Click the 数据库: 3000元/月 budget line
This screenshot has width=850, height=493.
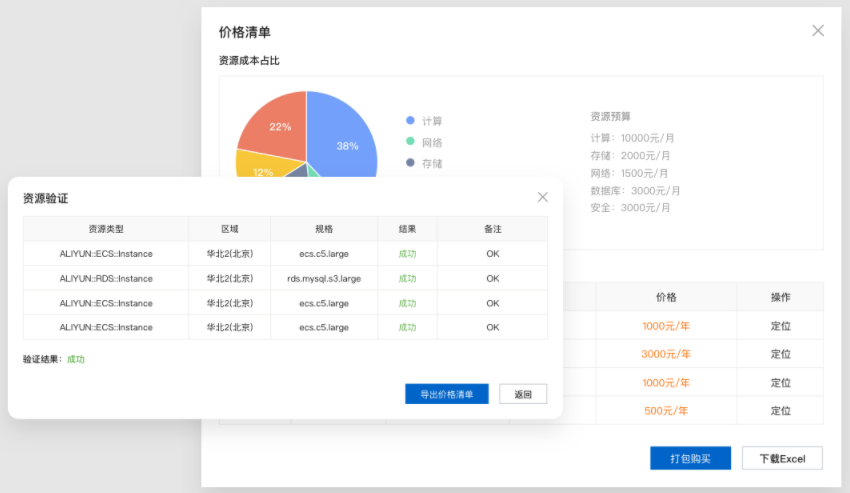tap(635, 190)
